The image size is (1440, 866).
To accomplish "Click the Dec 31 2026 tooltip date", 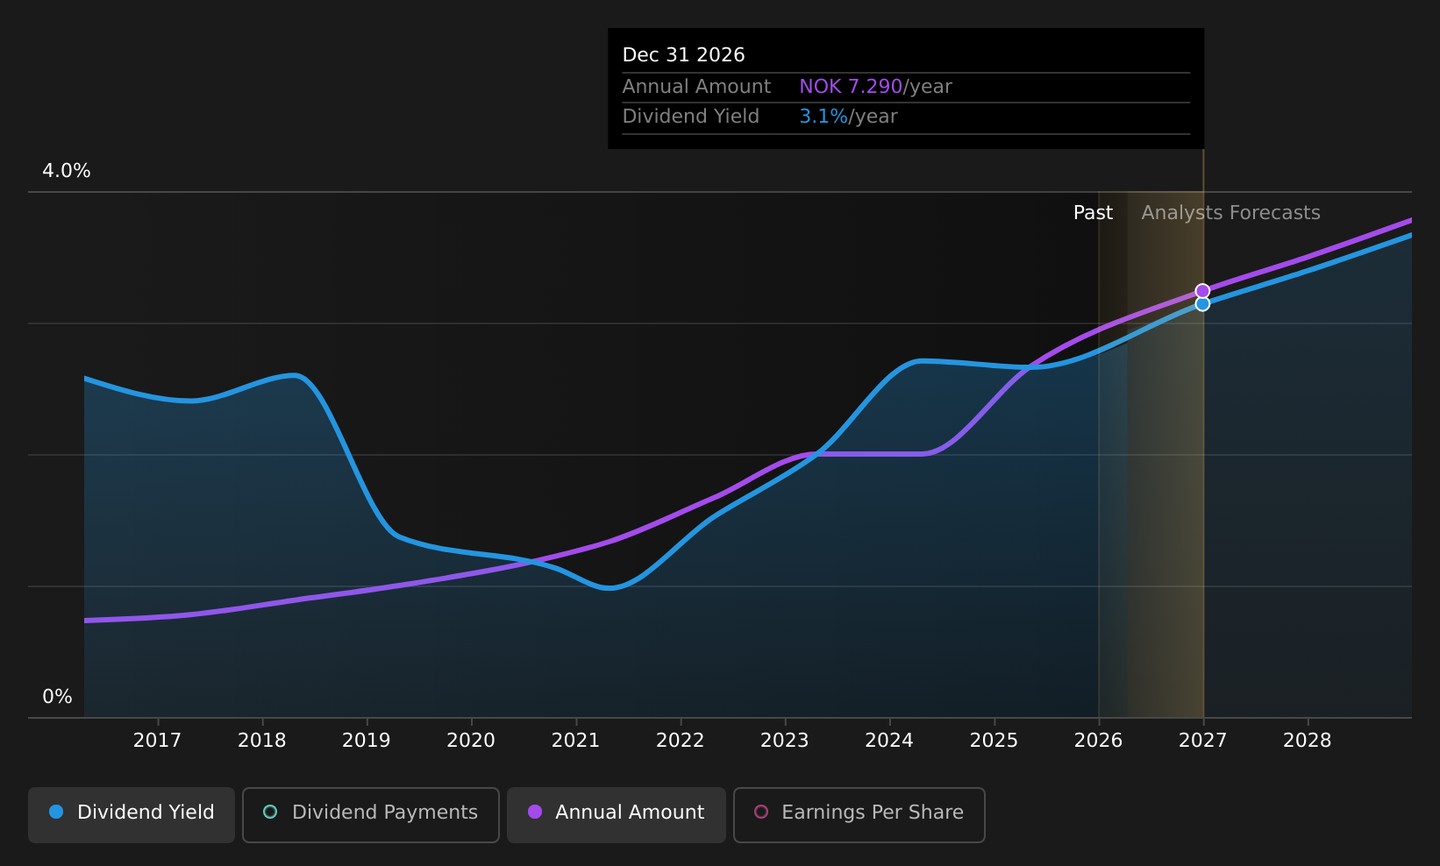I will click(x=684, y=55).
